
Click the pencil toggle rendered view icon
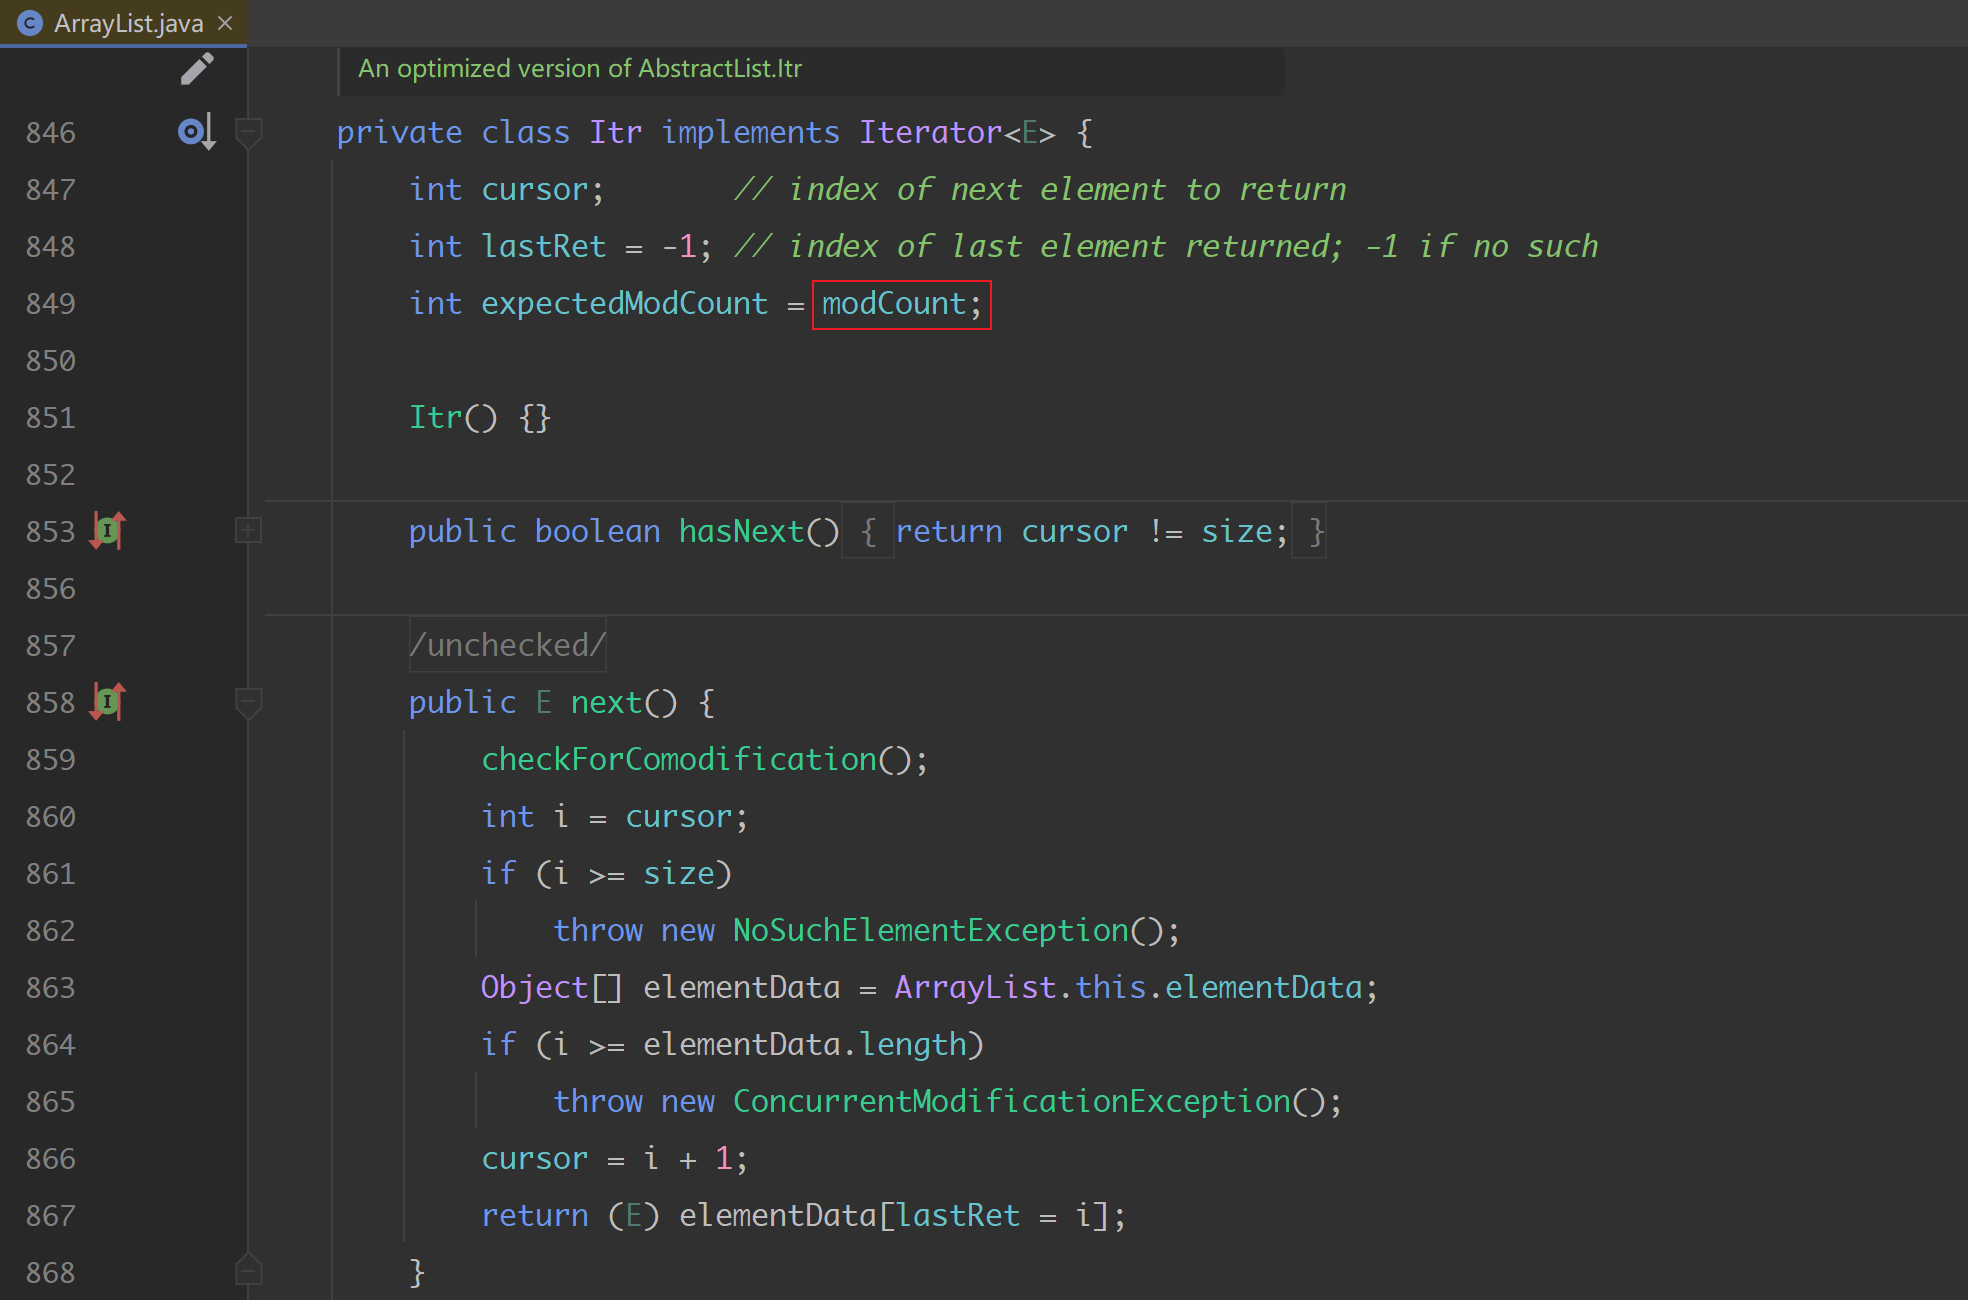[x=197, y=69]
